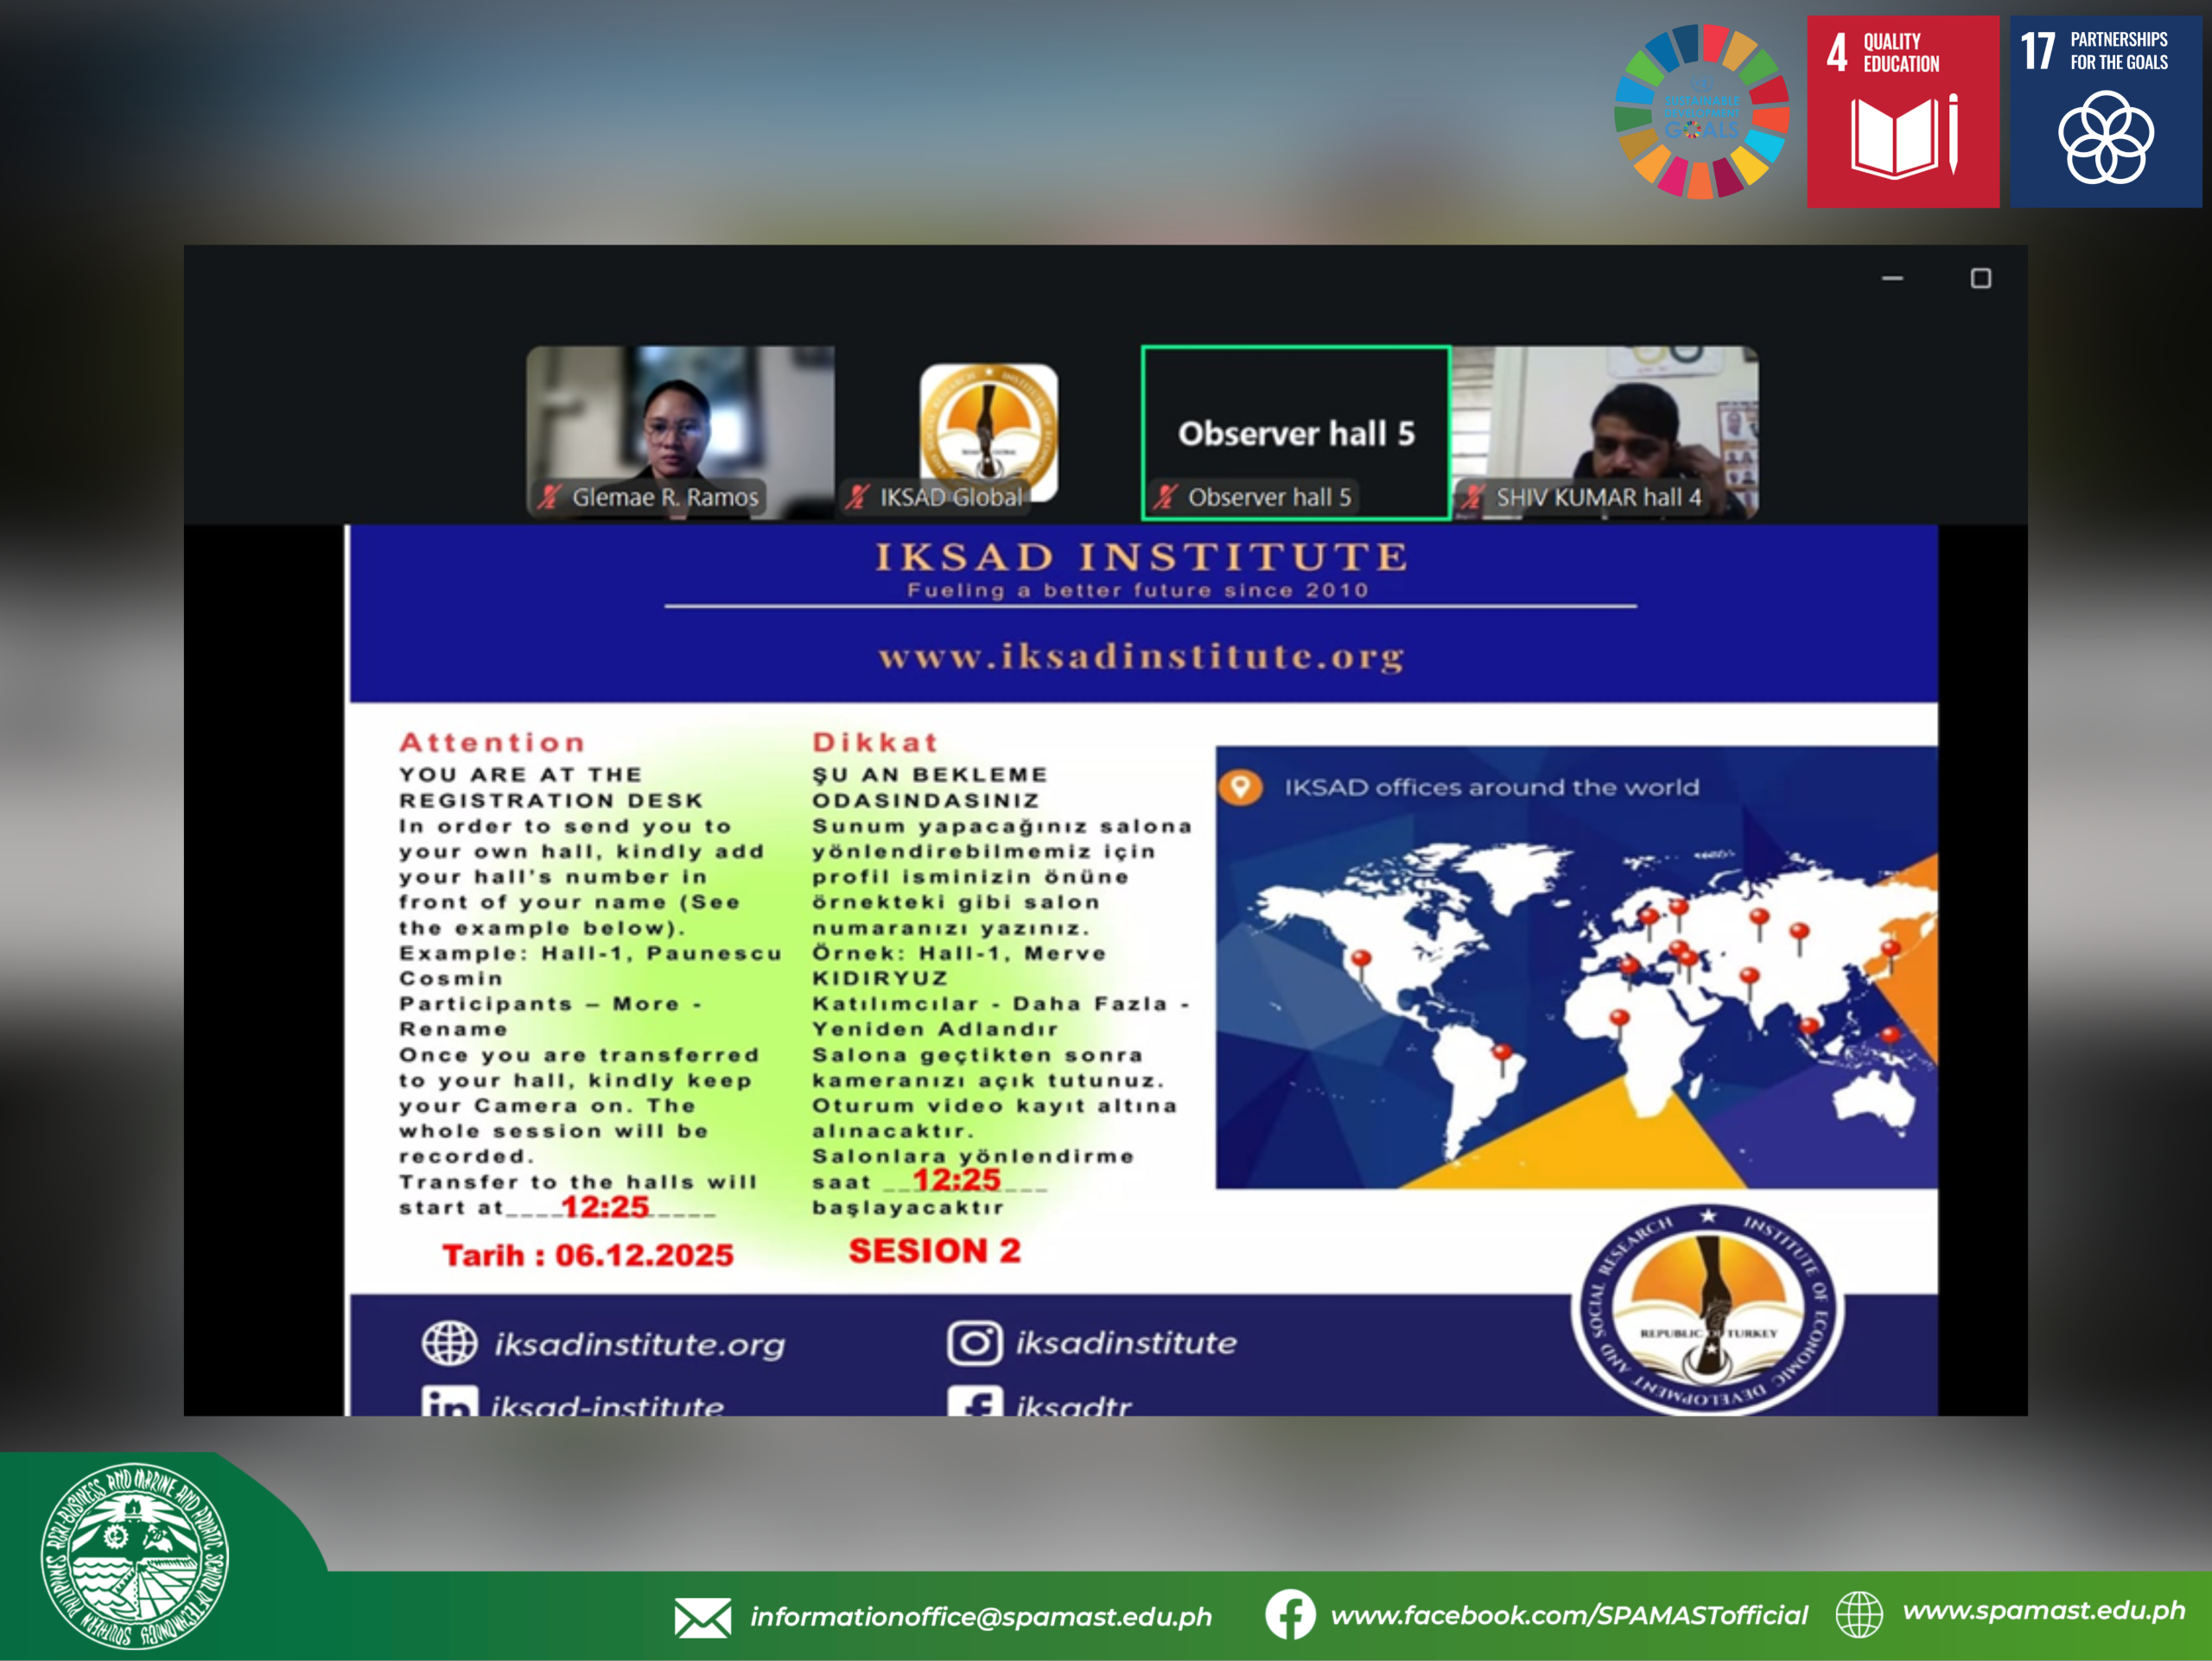Viewport: 2212px width, 1661px height.
Task: Click Partnerships for the Goals tile 17
Action: (x=2106, y=111)
